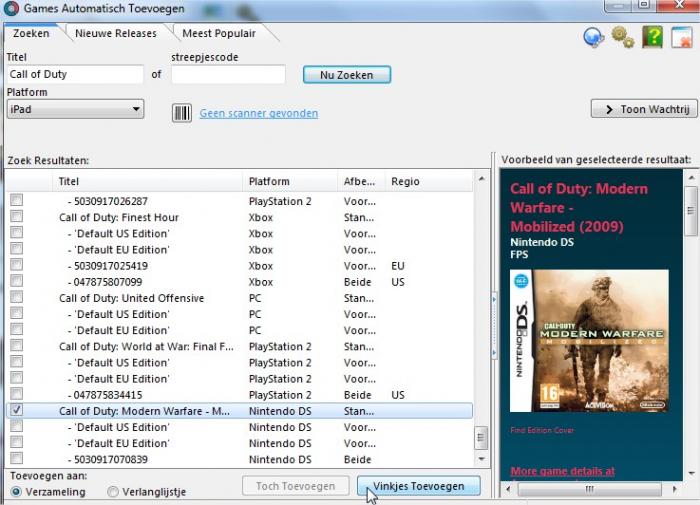Select the Verzameling radio button
The height and width of the screenshot is (505, 700).
17,492
